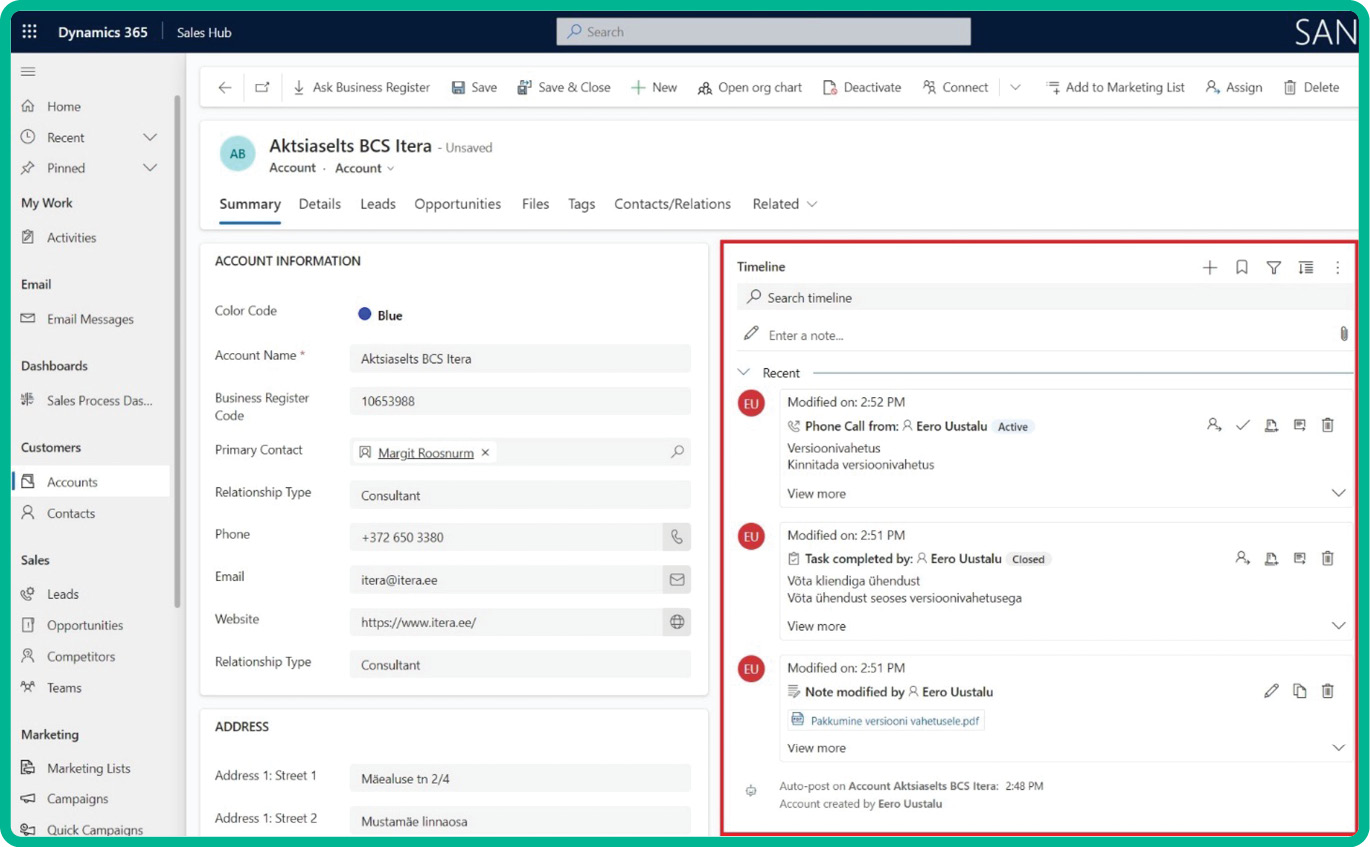Click the timeline sort order icon
The height and width of the screenshot is (847, 1370).
1306,267
